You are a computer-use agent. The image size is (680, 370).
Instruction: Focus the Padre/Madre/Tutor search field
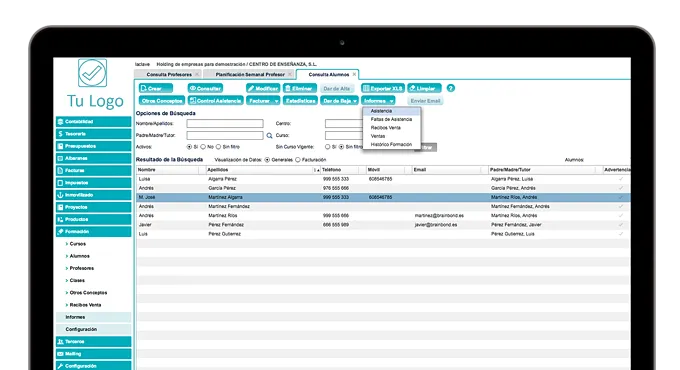(225, 135)
